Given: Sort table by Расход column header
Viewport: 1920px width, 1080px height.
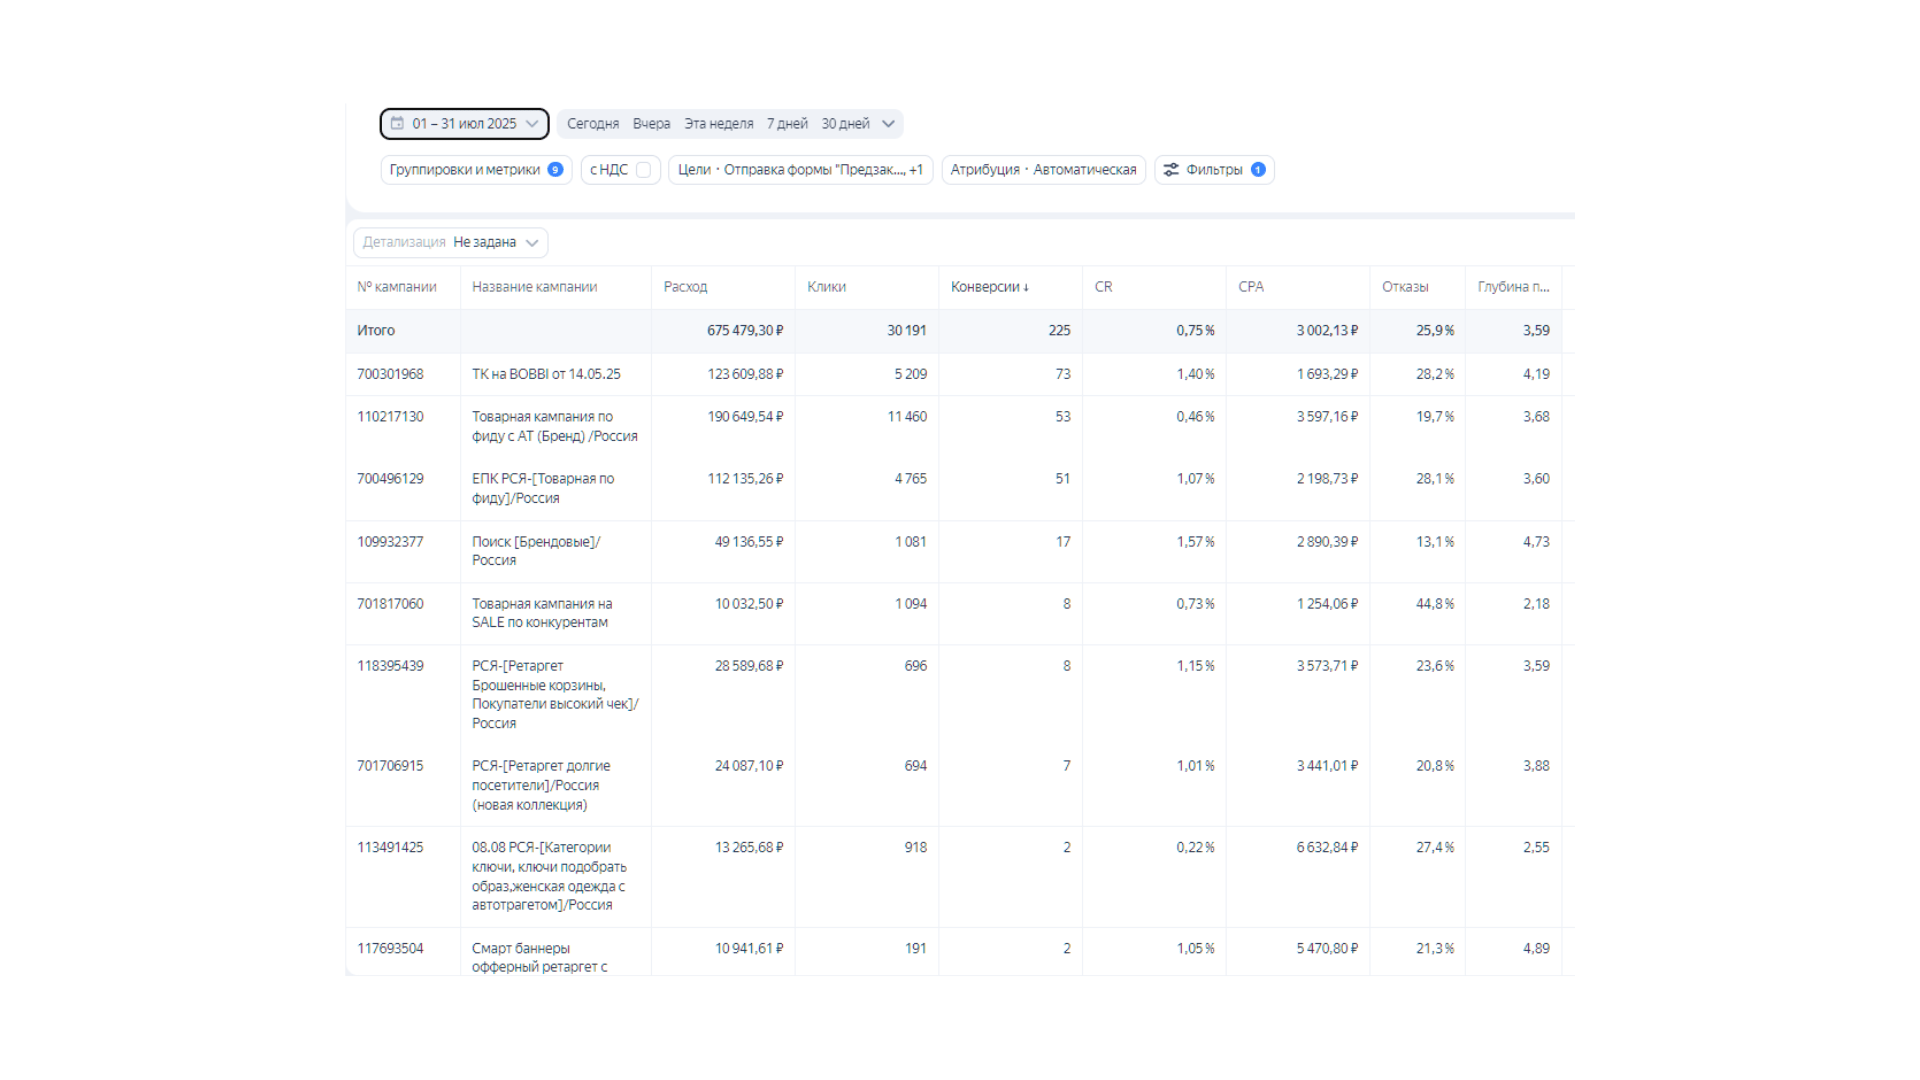Looking at the screenshot, I should click(x=685, y=287).
